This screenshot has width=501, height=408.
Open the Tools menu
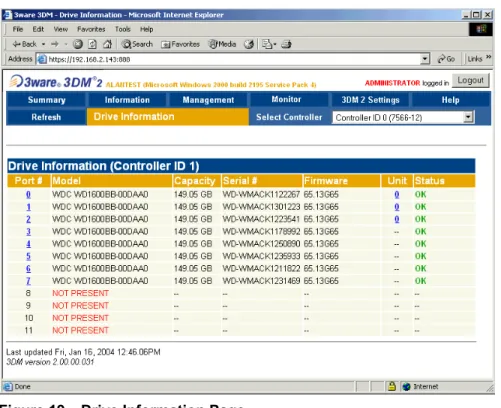pyautogui.click(x=123, y=29)
